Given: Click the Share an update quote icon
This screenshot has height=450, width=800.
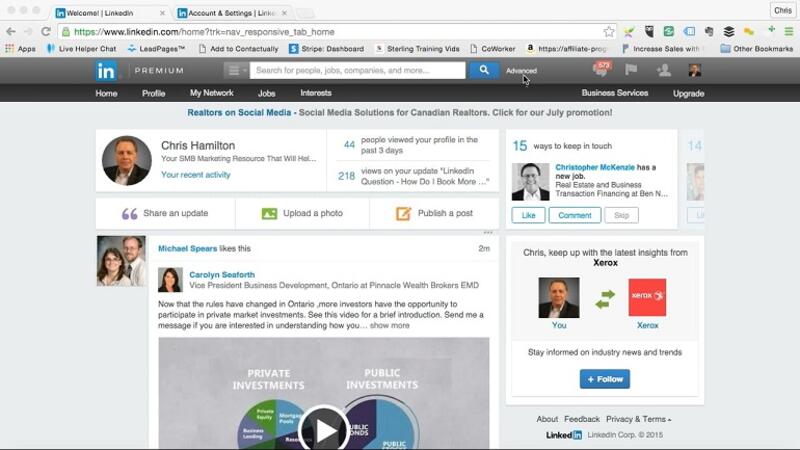Looking at the screenshot, I should [129, 214].
